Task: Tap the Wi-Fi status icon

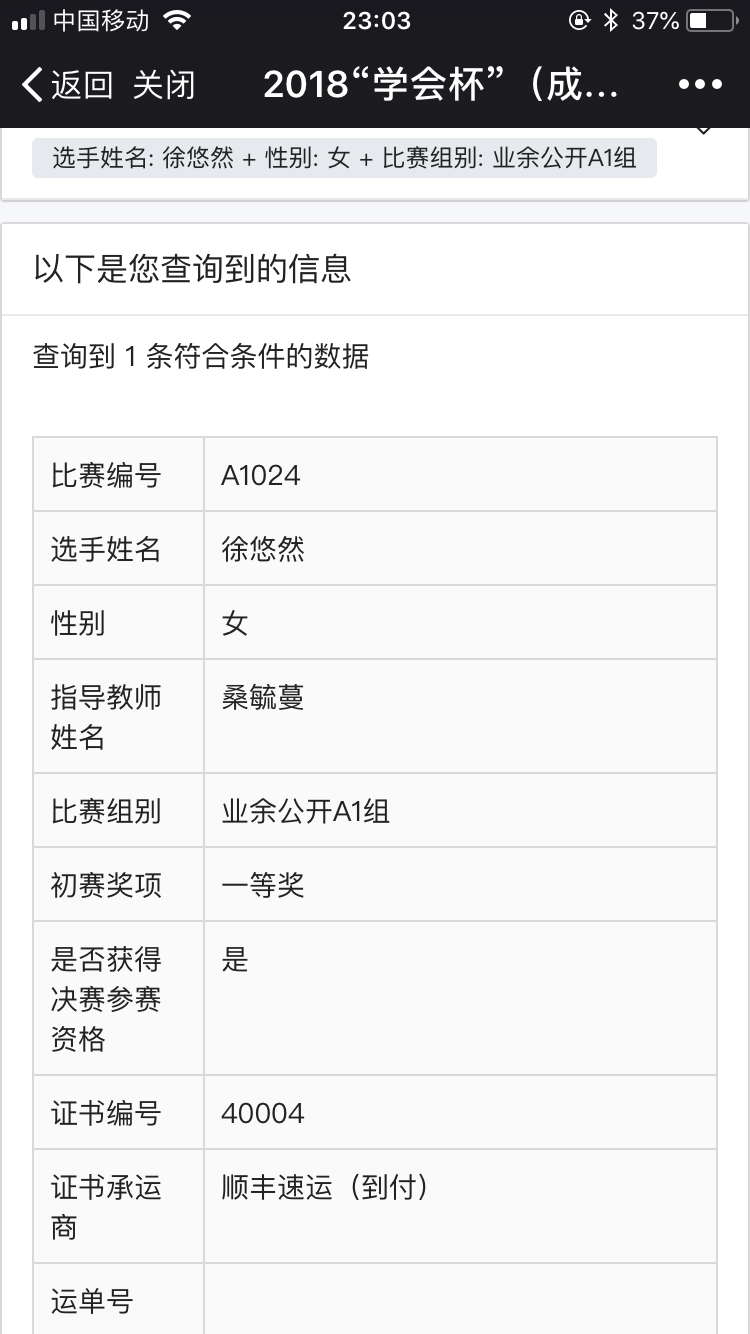Action: (x=177, y=20)
